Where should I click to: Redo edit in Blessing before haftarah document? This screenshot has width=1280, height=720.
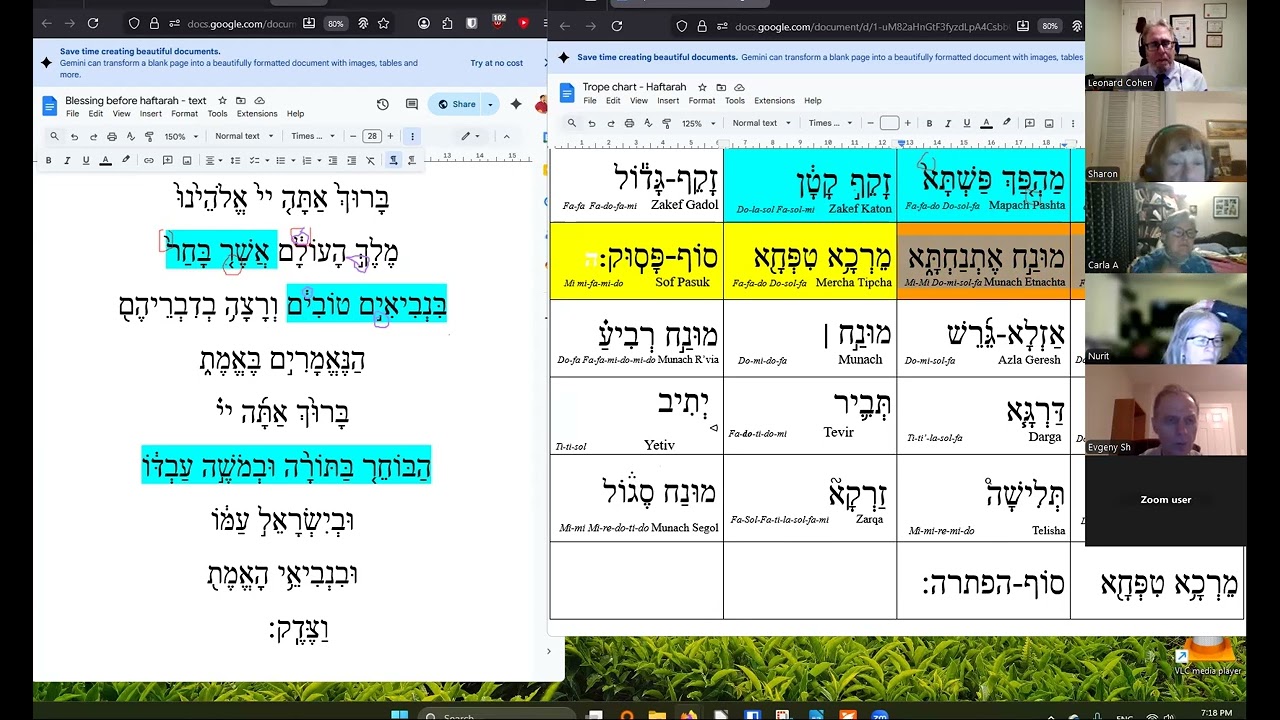93,136
